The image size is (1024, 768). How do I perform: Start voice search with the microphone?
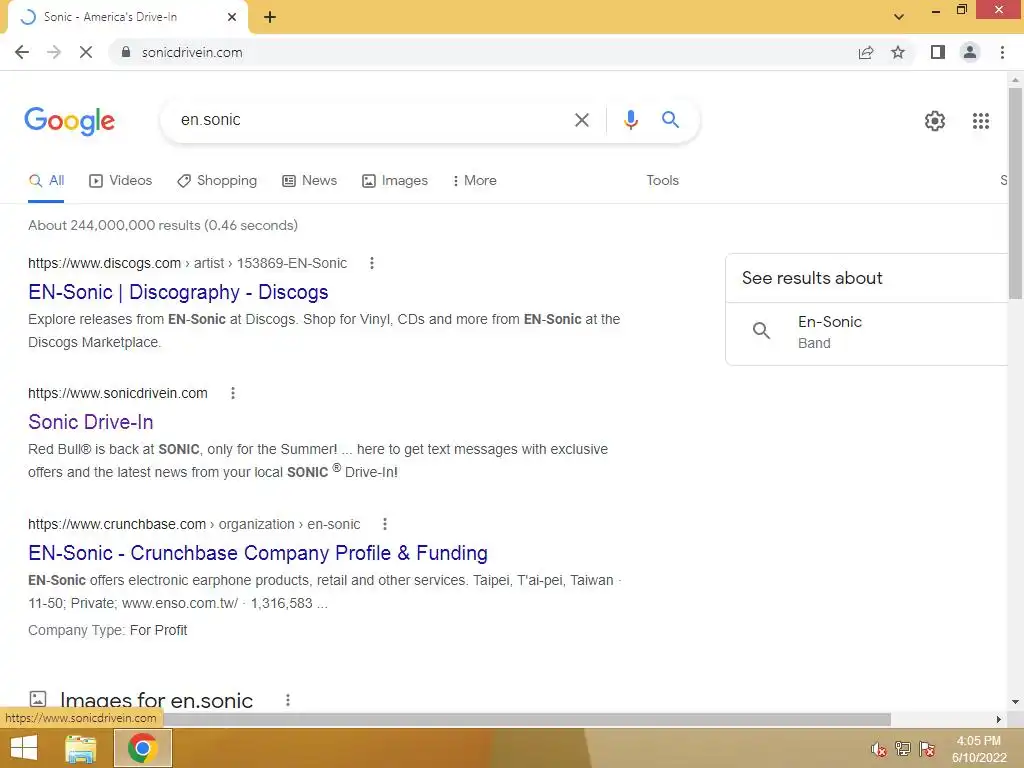click(x=630, y=120)
